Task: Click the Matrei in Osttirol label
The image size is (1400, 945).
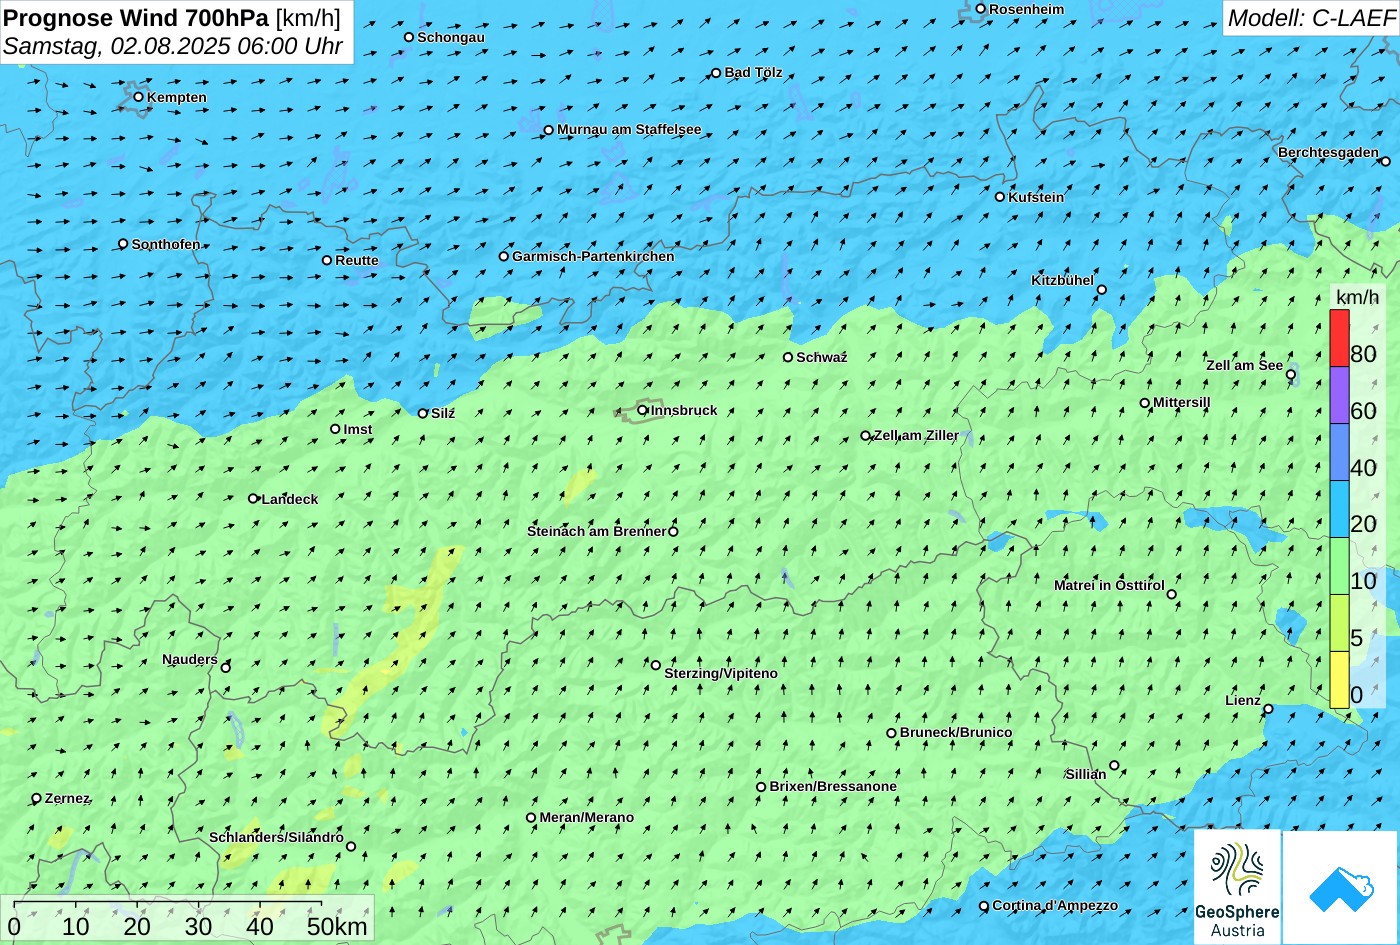Action: (x=1109, y=585)
